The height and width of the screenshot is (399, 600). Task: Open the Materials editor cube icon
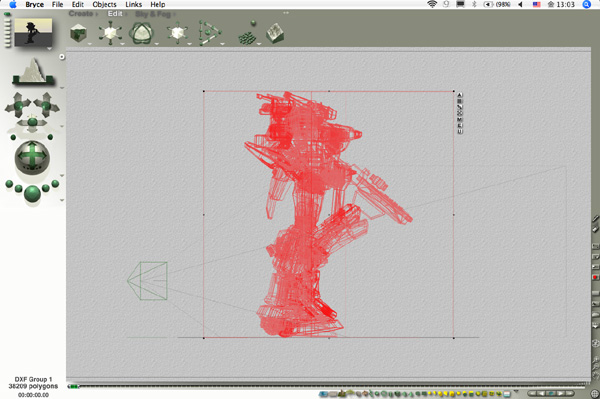78,33
